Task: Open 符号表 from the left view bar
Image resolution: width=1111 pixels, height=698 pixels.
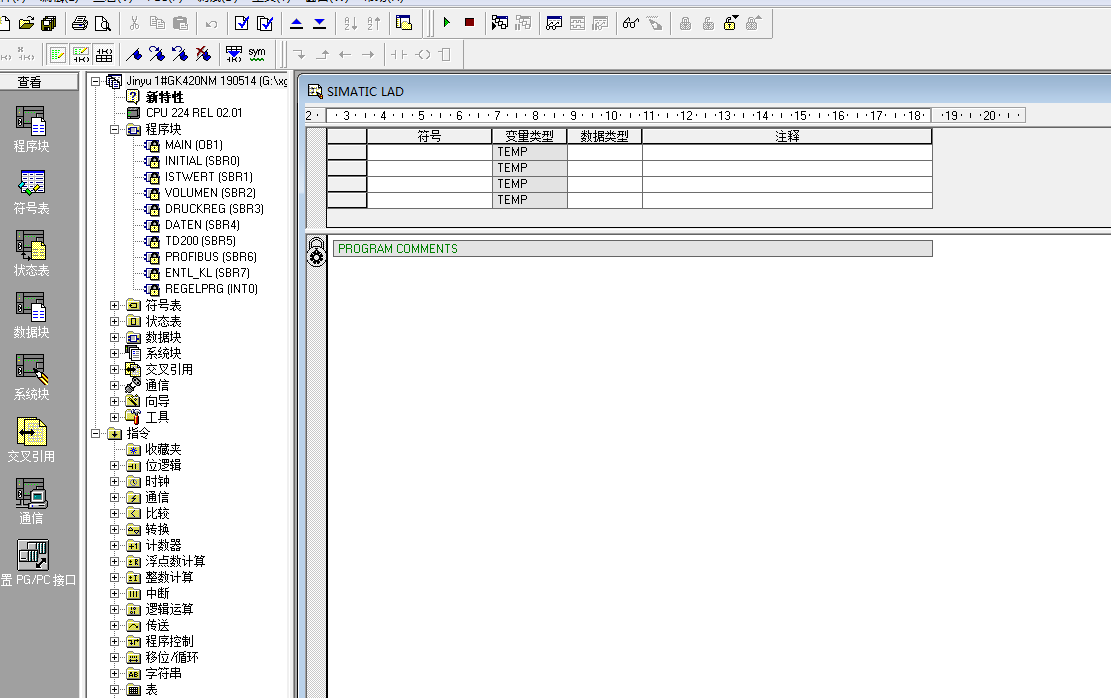Action: (x=31, y=191)
